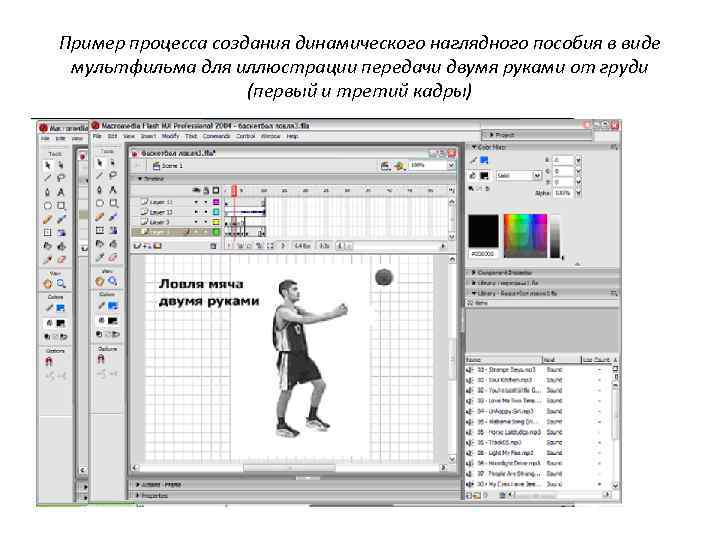Screen dimensions: 720x540
Task: Sort library by the Name column header
Action: pyautogui.click(x=503, y=360)
